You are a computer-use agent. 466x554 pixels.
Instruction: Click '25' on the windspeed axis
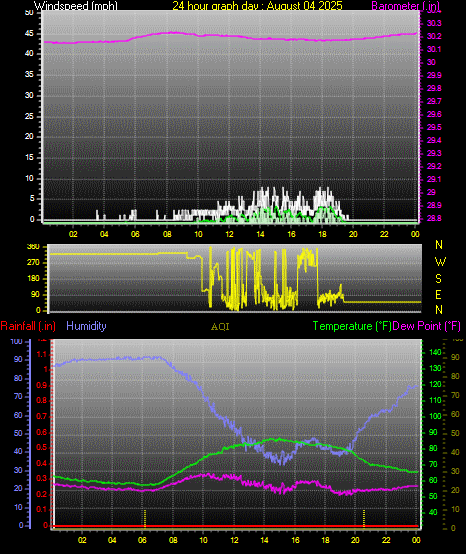tap(29, 116)
